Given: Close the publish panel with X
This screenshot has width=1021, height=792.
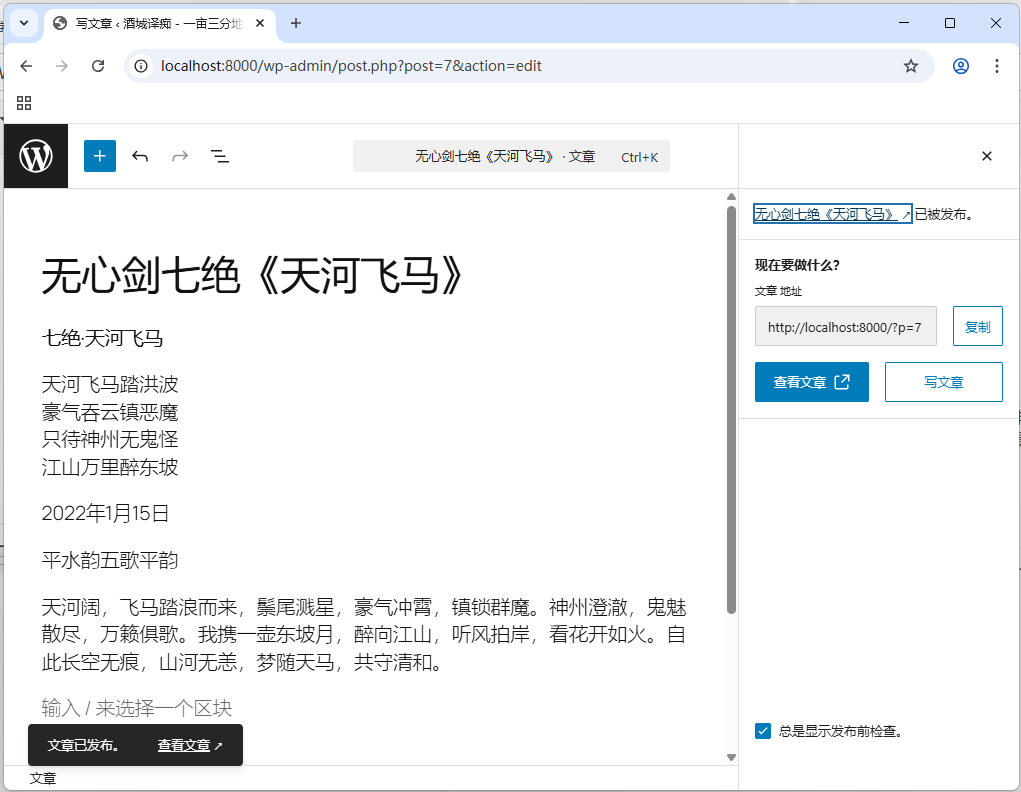Looking at the screenshot, I should tap(986, 156).
